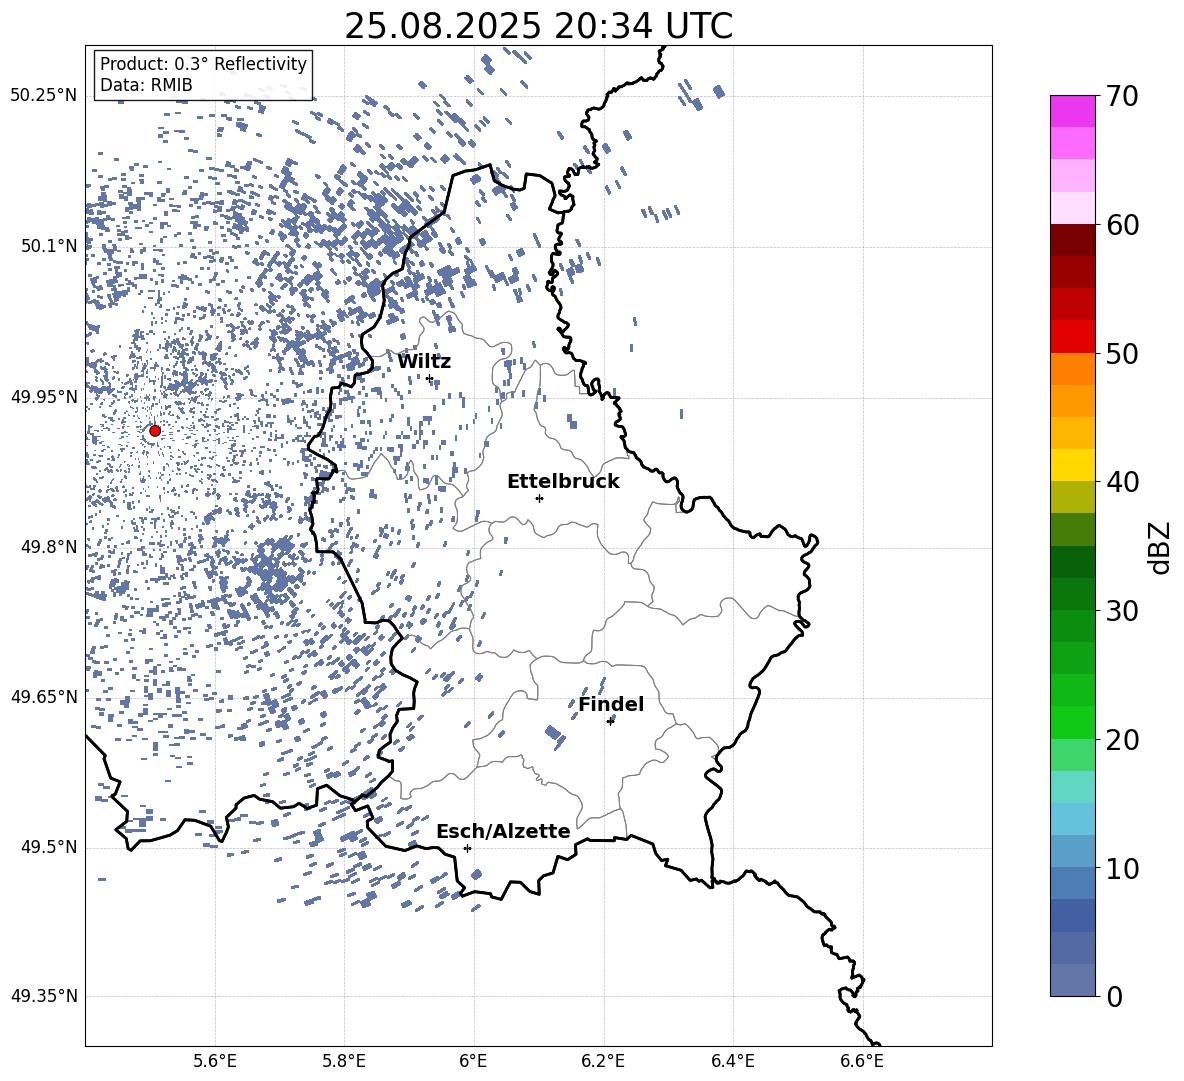The width and height of the screenshot is (1184, 1081).
Task: Click the 49.35°N latitude label
Action: coord(44,996)
